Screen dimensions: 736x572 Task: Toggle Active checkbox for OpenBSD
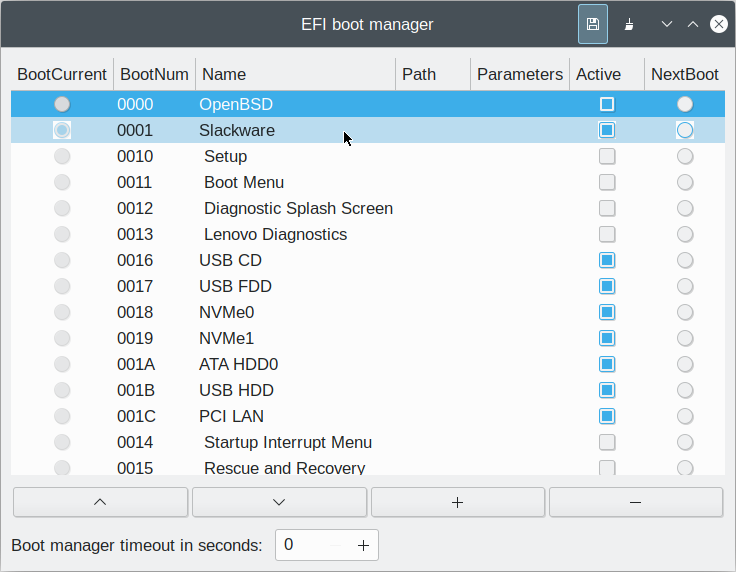point(607,104)
